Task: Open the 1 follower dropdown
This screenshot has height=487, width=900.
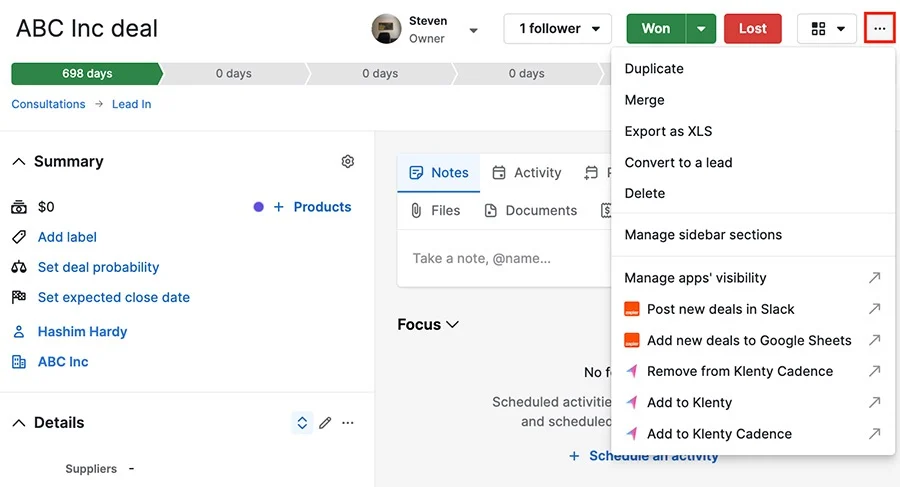Action: coord(557,29)
